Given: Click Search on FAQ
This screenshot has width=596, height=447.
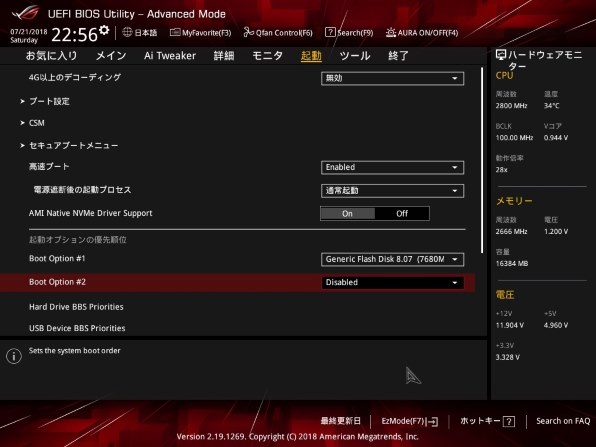Looking at the screenshot, I should tap(563, 421).
